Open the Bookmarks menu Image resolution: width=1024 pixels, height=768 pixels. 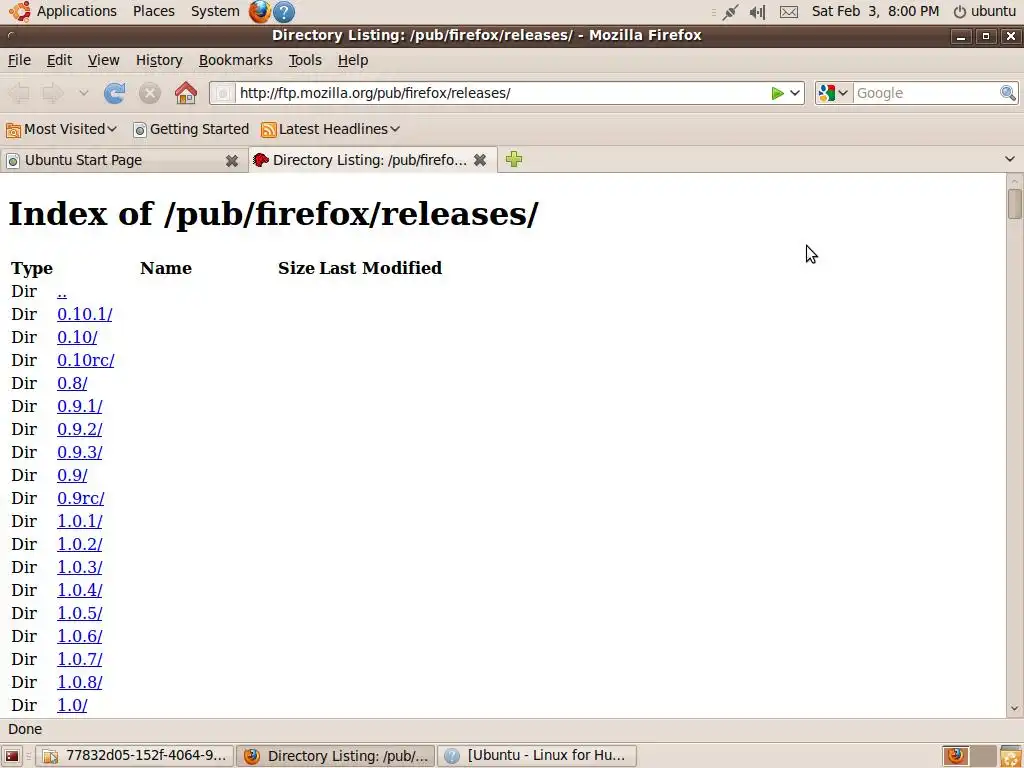pyautogui.click(x=235, y=60)
